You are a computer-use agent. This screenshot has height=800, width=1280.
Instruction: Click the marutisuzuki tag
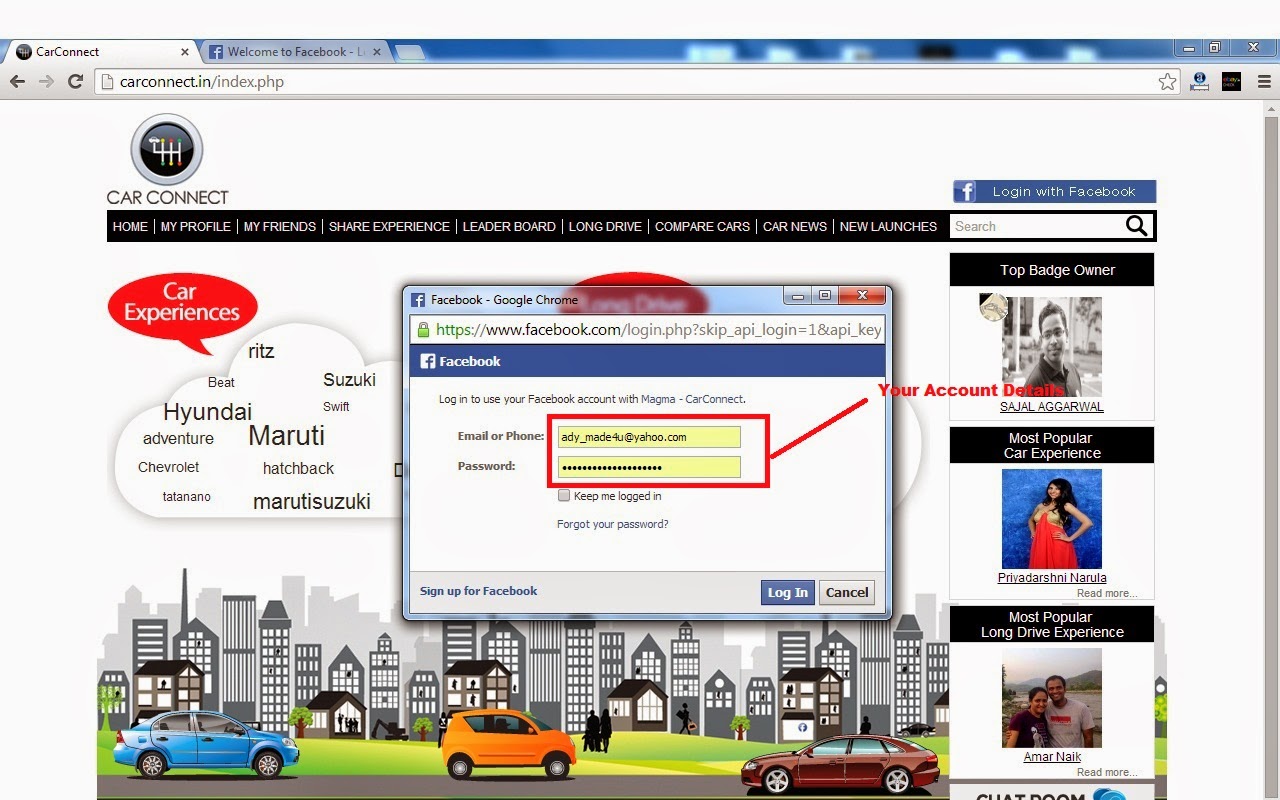(x=312, y=502)
